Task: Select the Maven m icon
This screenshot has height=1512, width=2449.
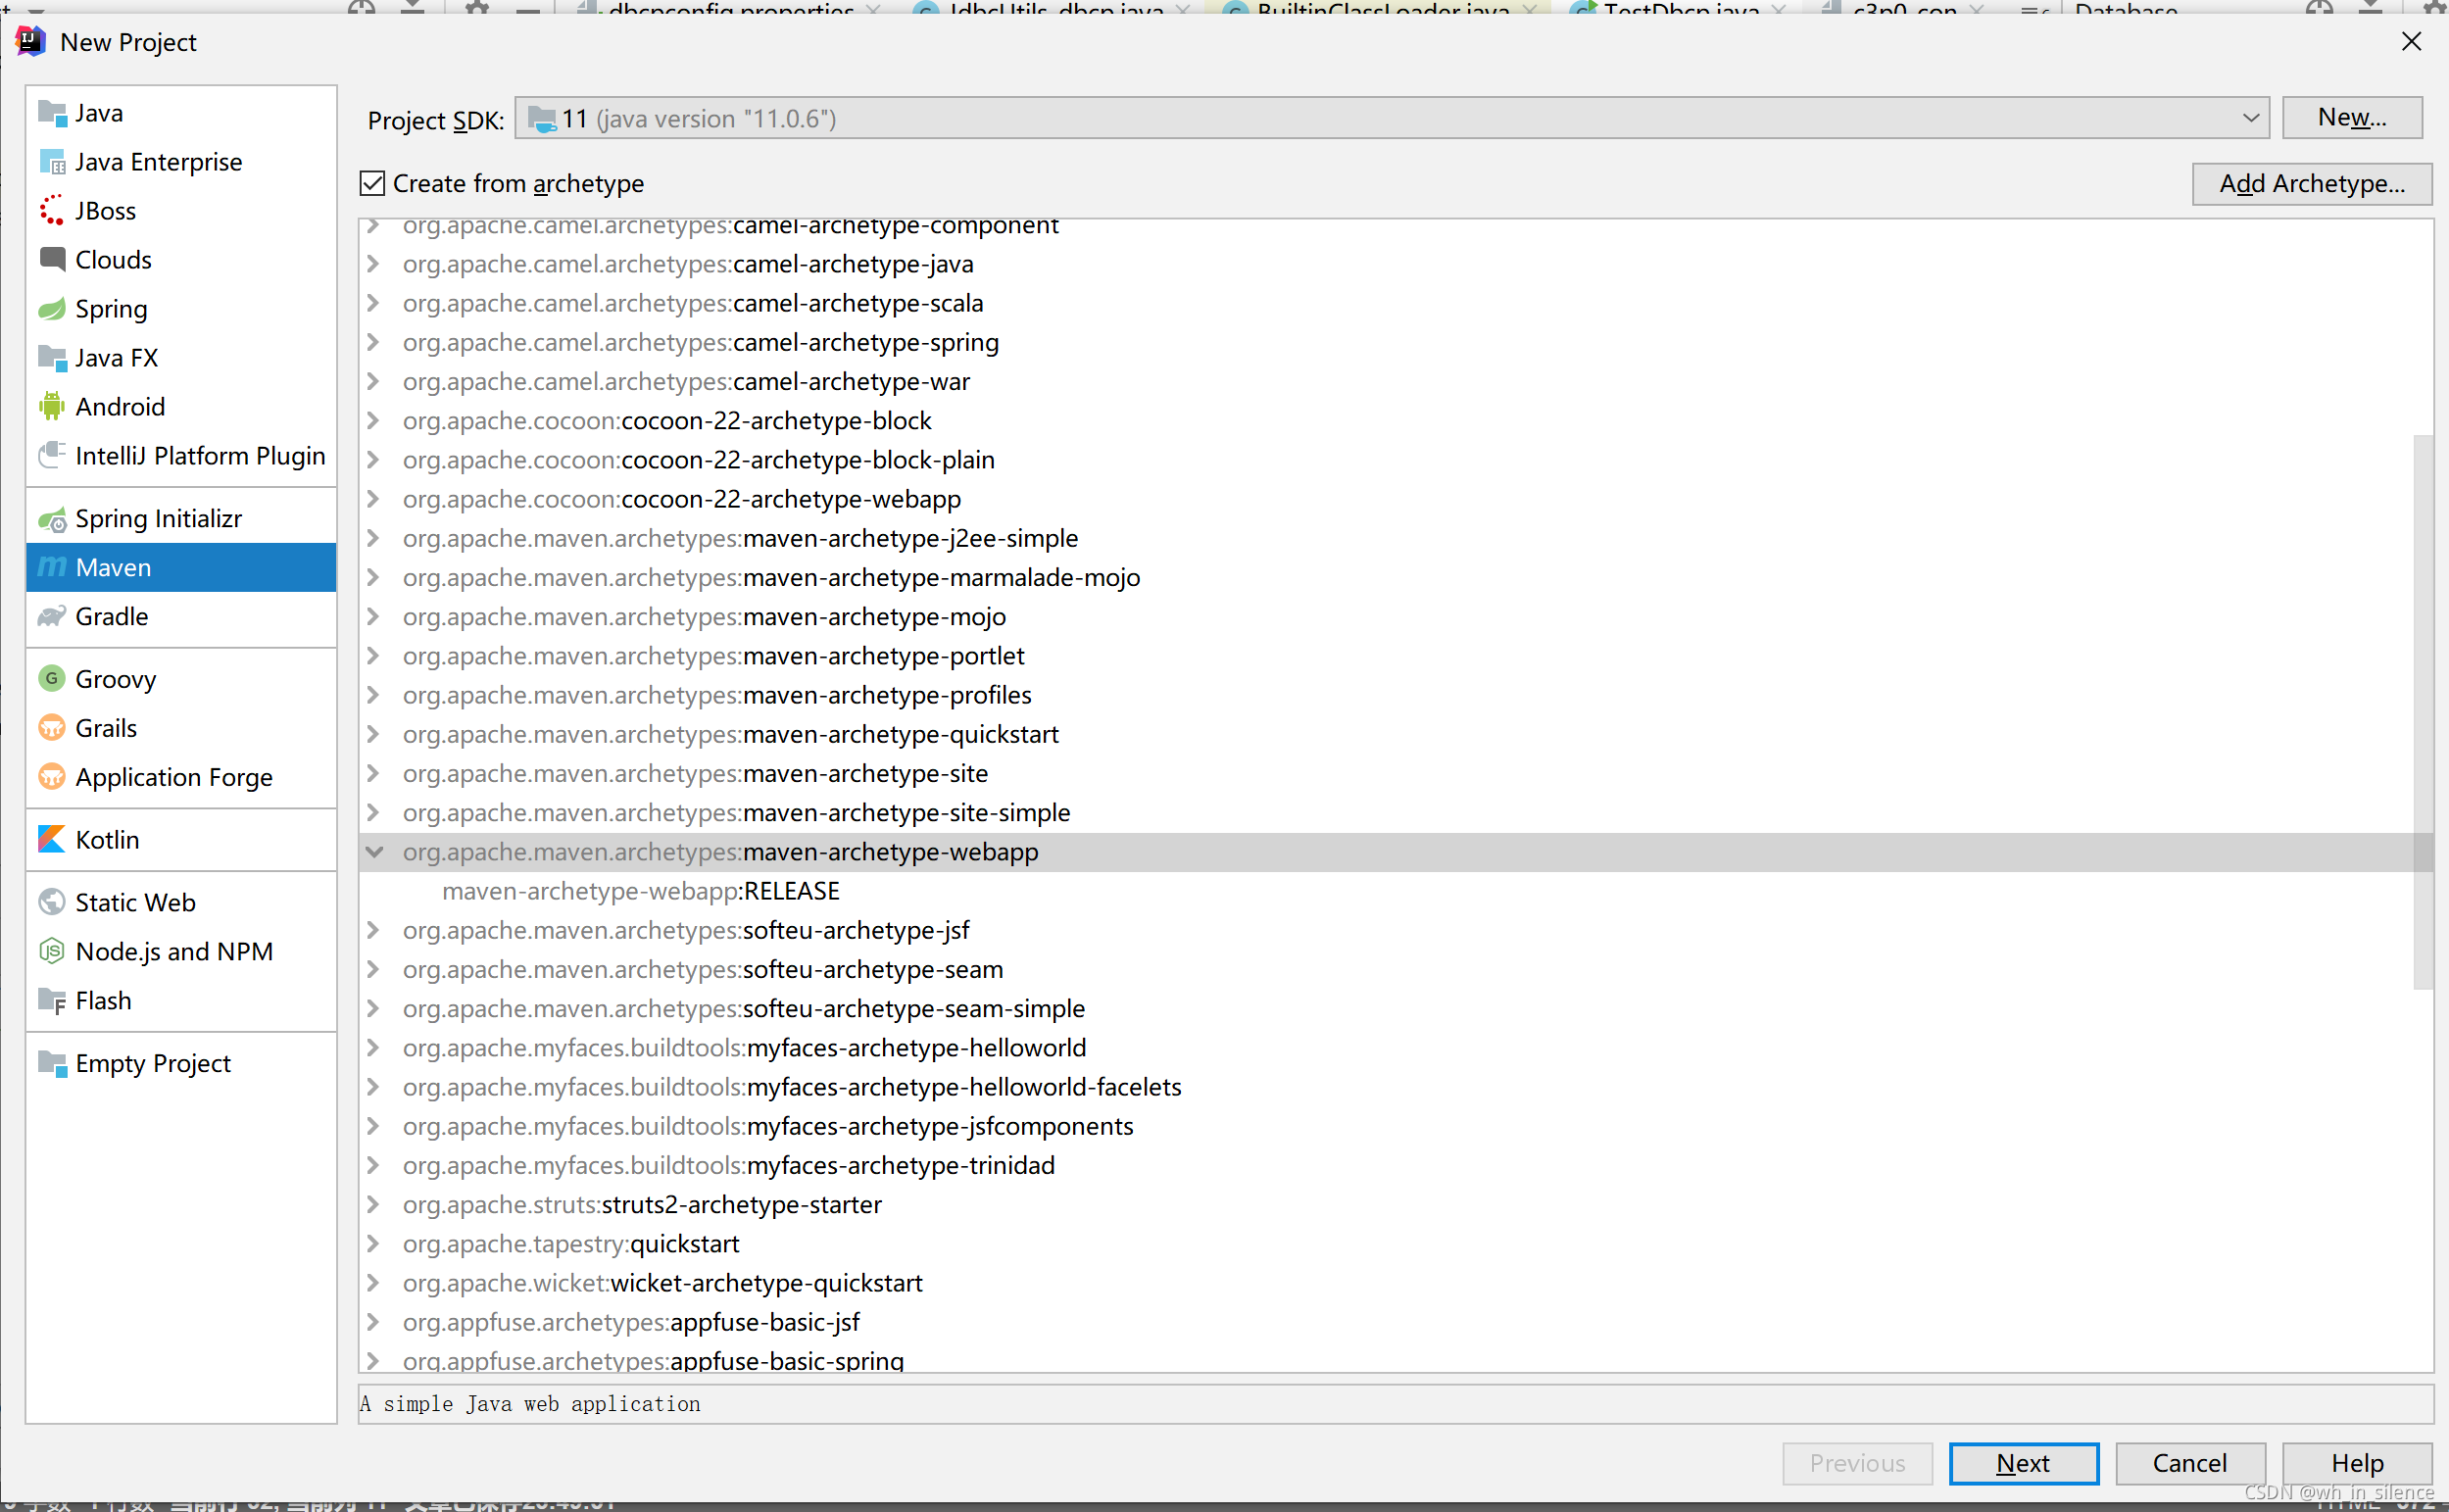Action: [x=51, y=567]
